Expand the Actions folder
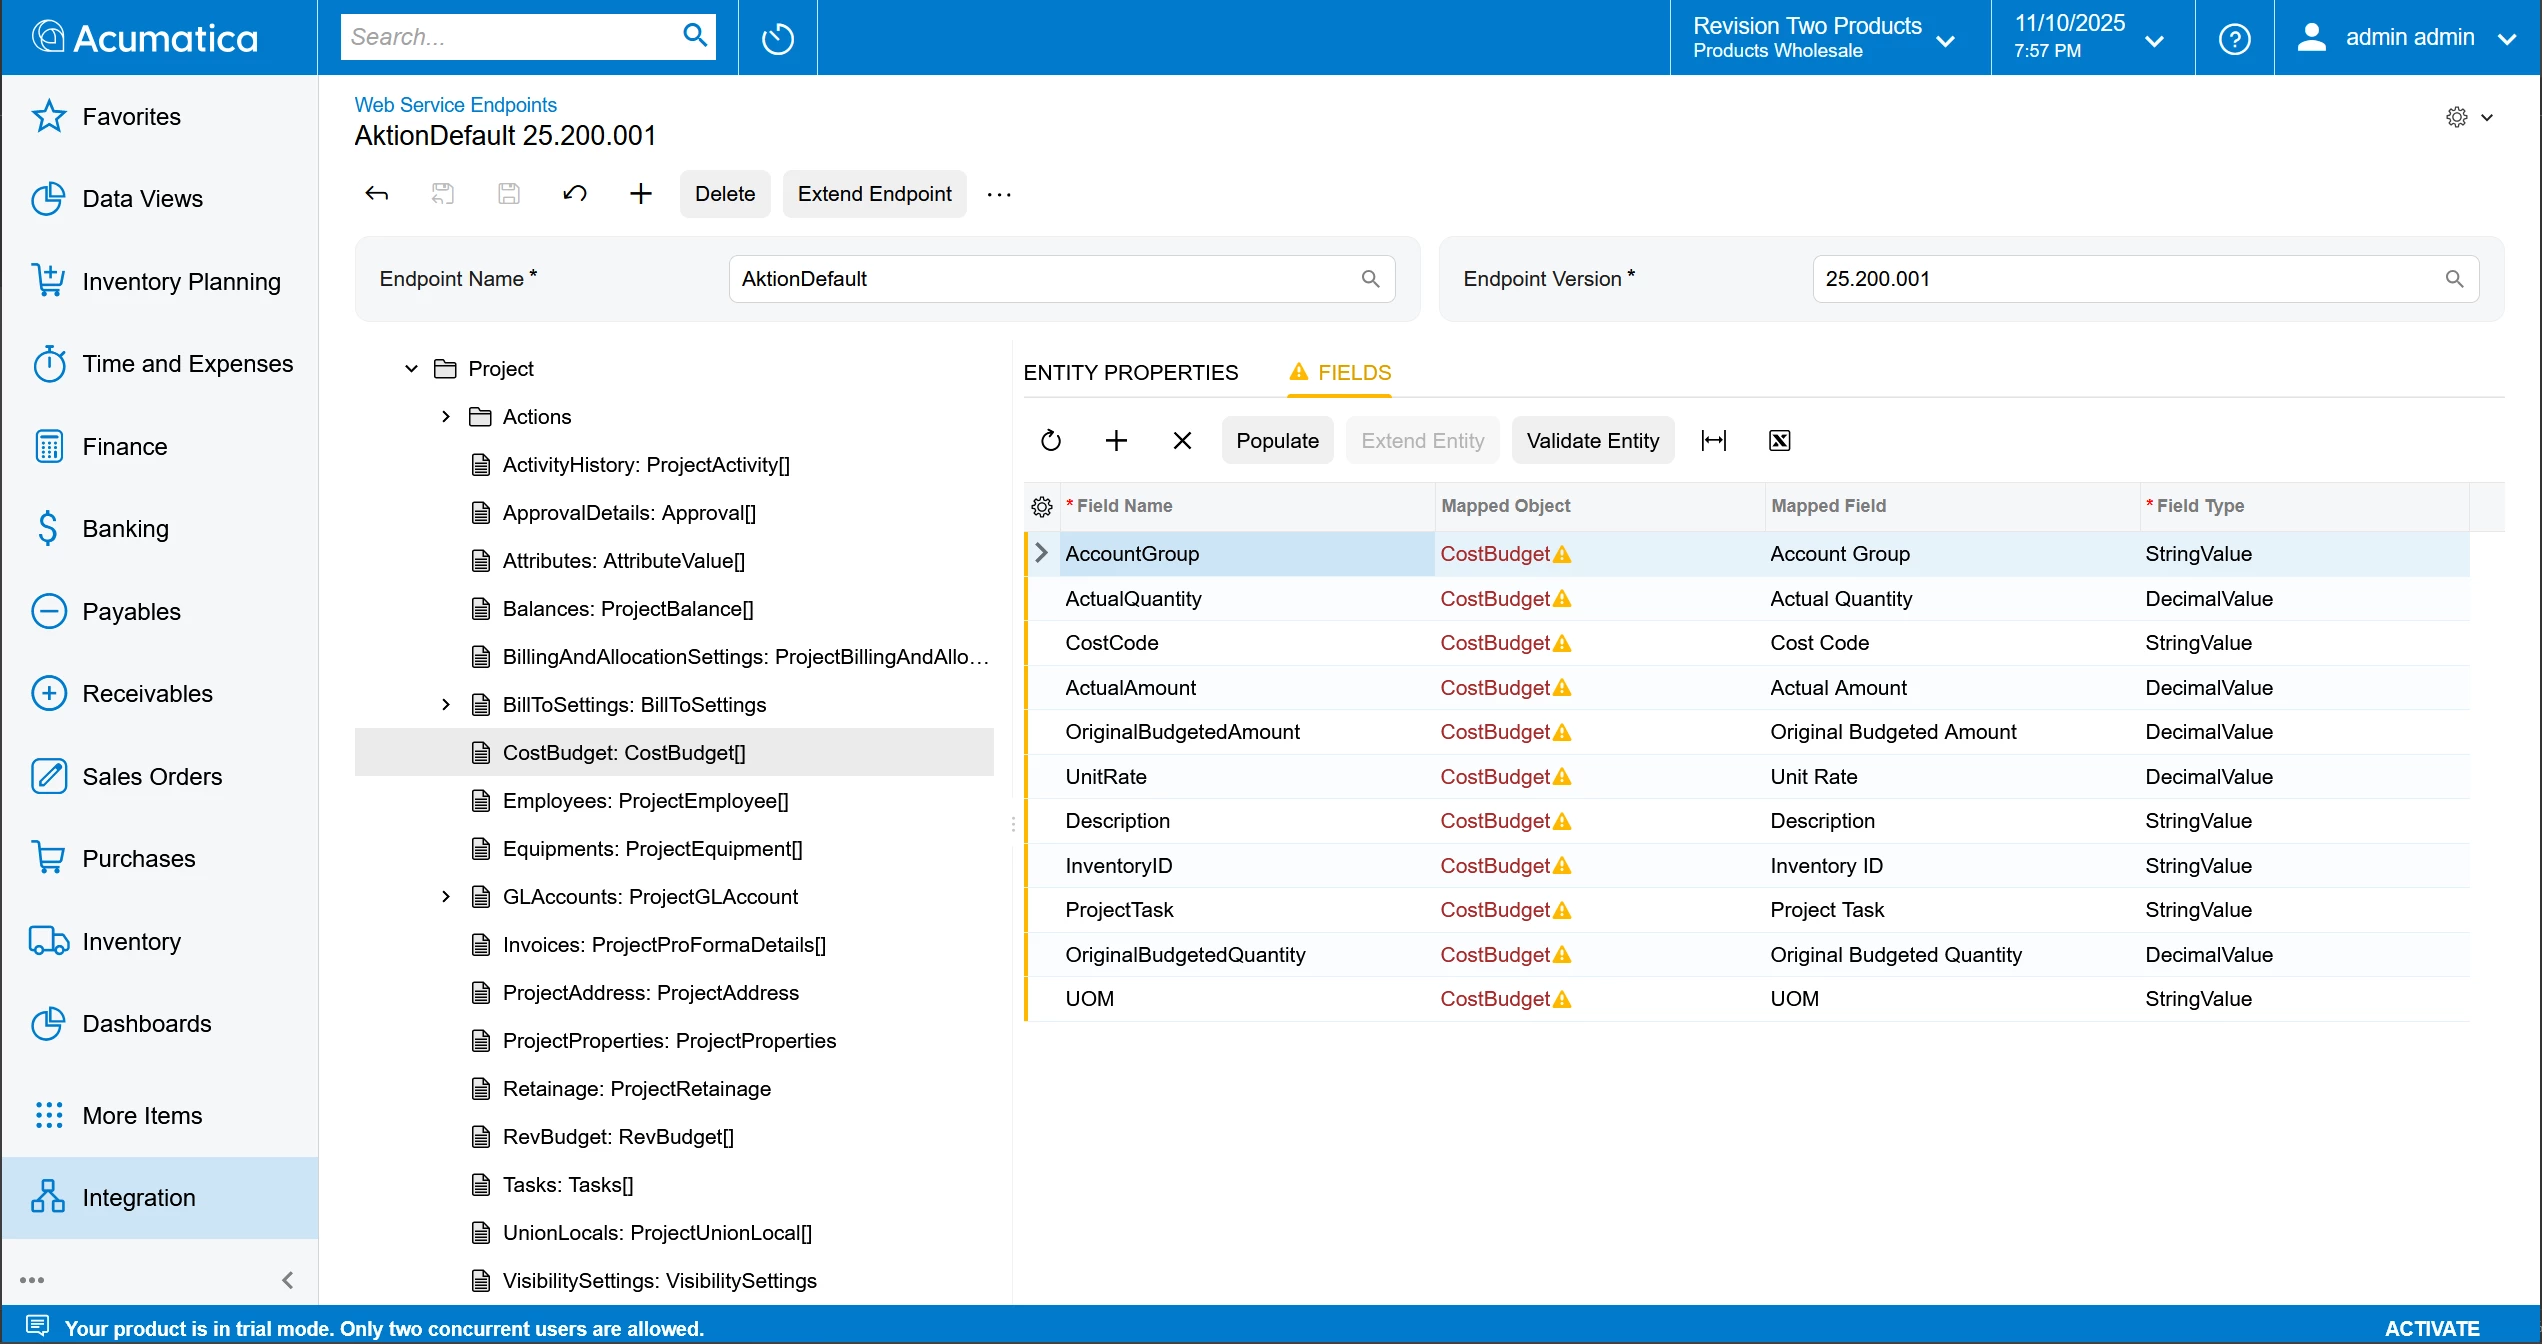2542x1344 pixels. tap(446, 417)
